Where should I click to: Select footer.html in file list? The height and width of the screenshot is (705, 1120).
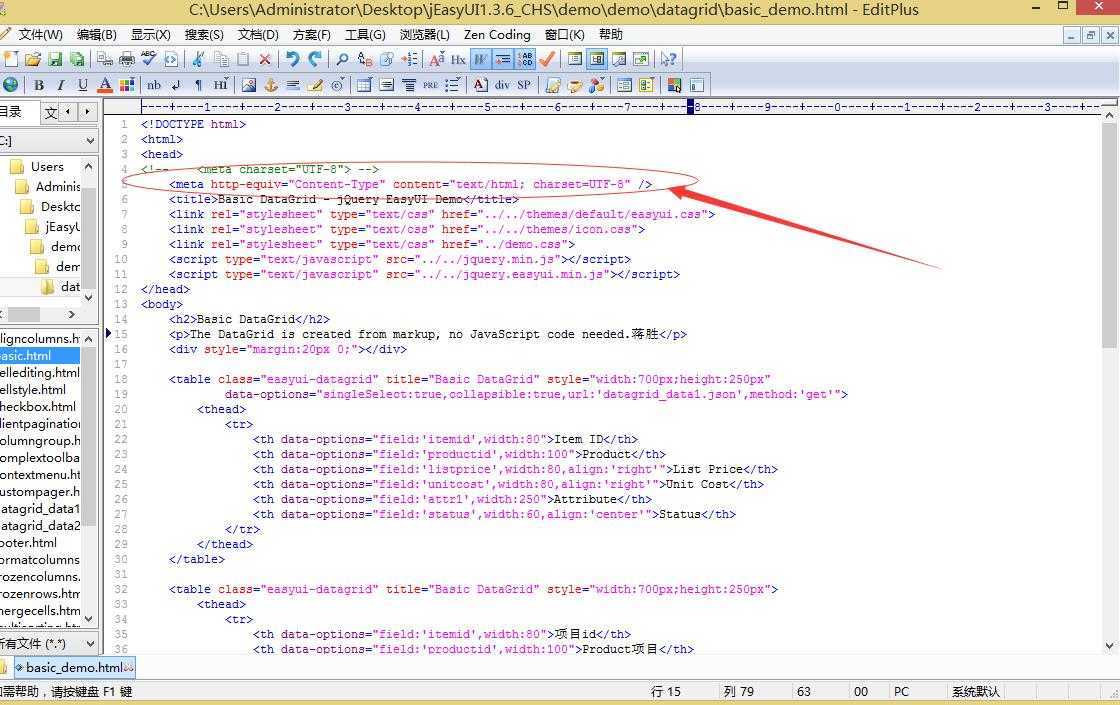click(29, 542)
